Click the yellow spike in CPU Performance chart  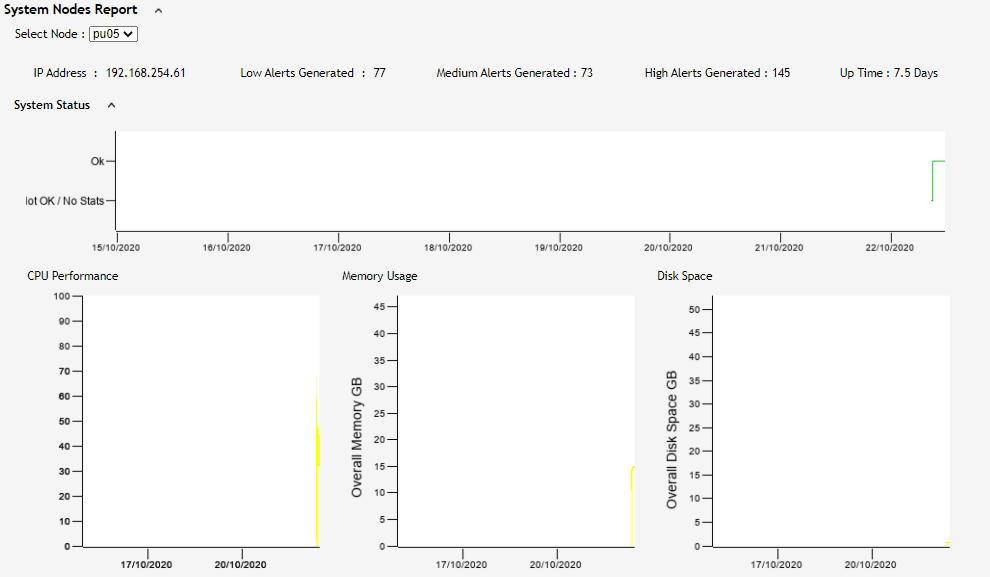point(317,460)
